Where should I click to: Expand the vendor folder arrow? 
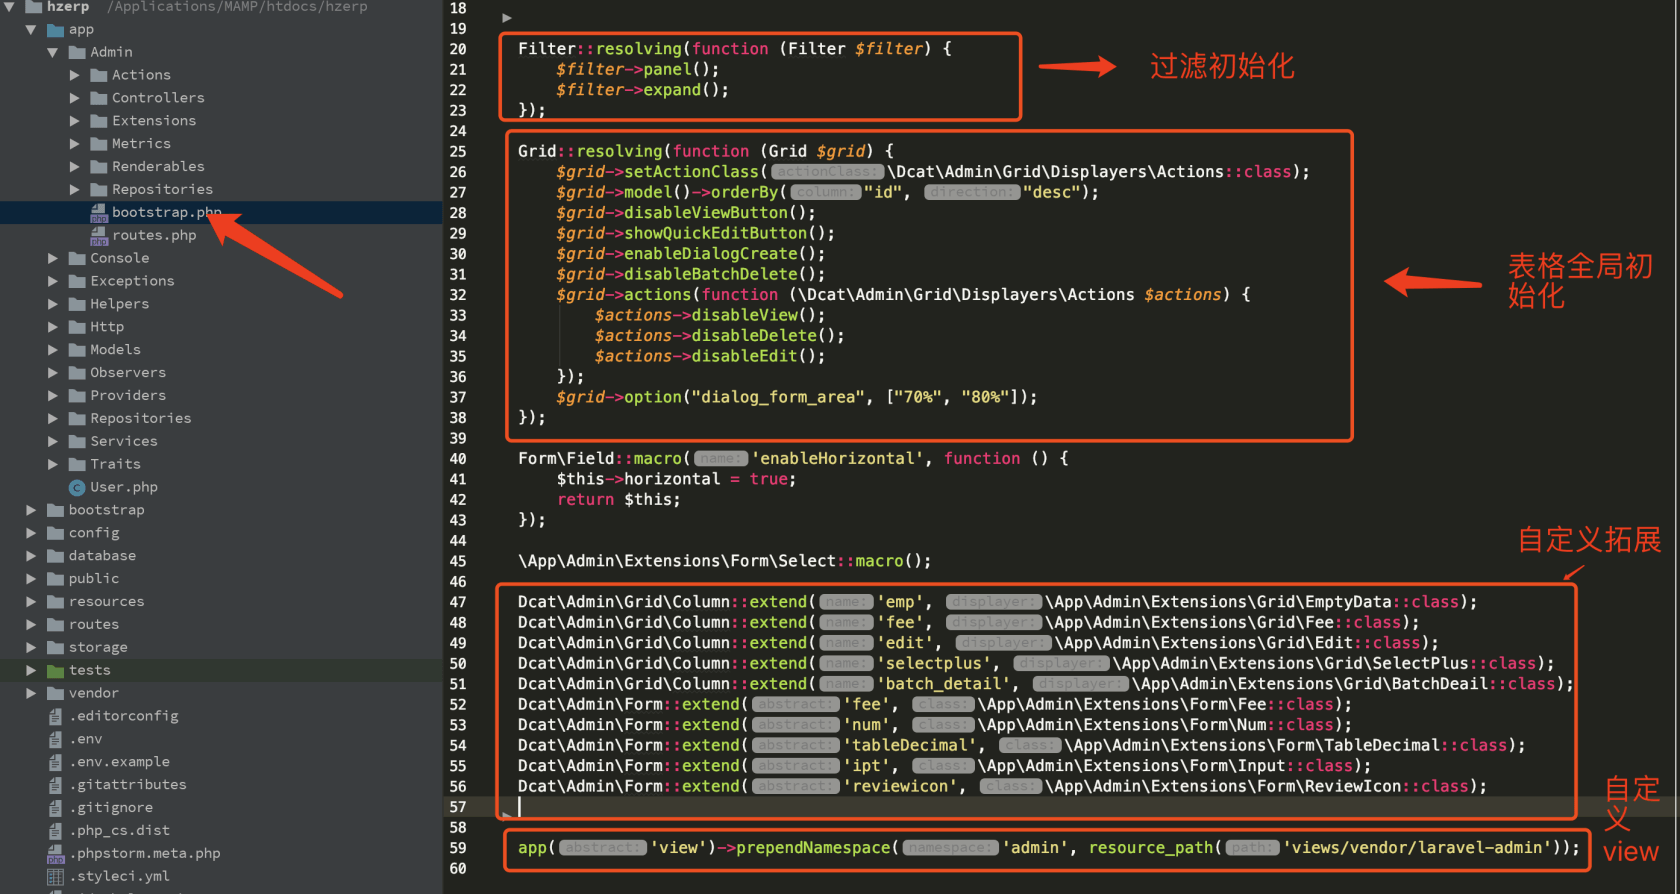click(31, 693)
